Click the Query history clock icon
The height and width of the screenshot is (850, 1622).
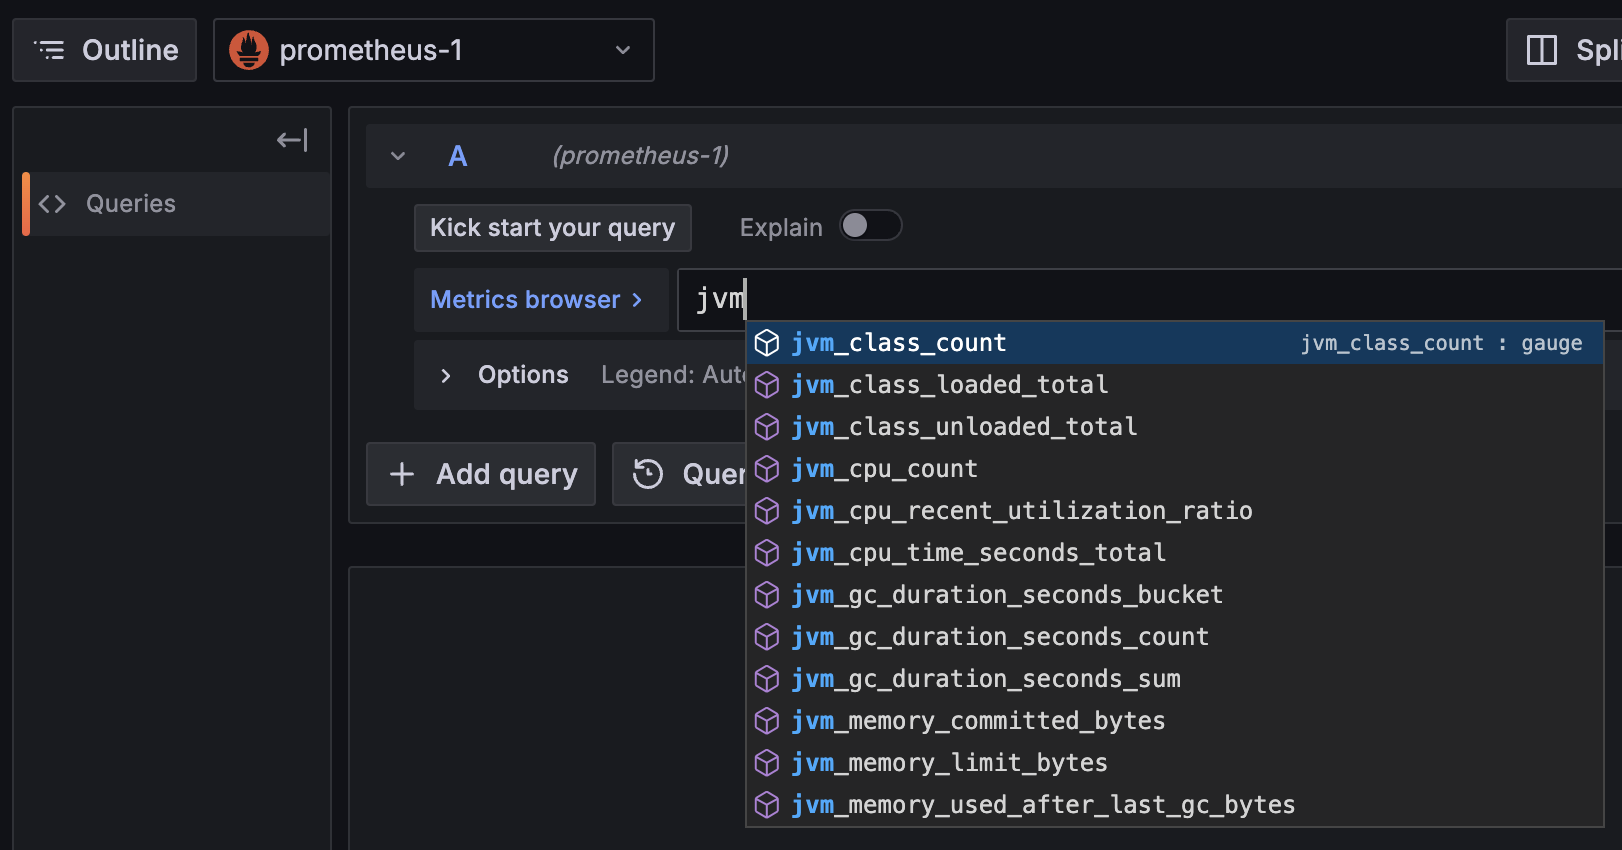pos(648,474)
